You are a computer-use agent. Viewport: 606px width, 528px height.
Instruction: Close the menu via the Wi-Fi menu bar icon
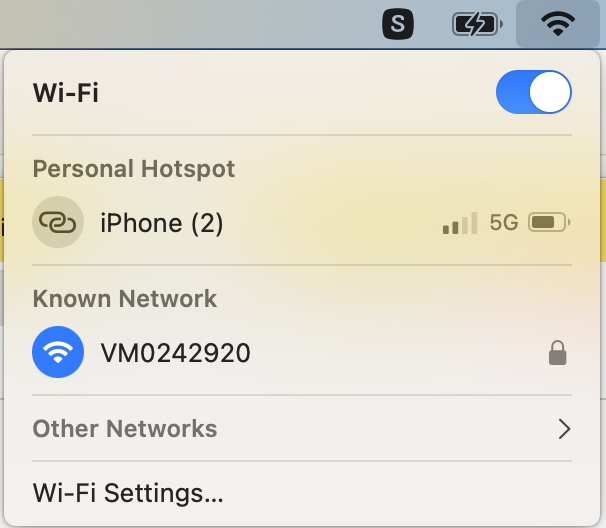pos(558,24)
